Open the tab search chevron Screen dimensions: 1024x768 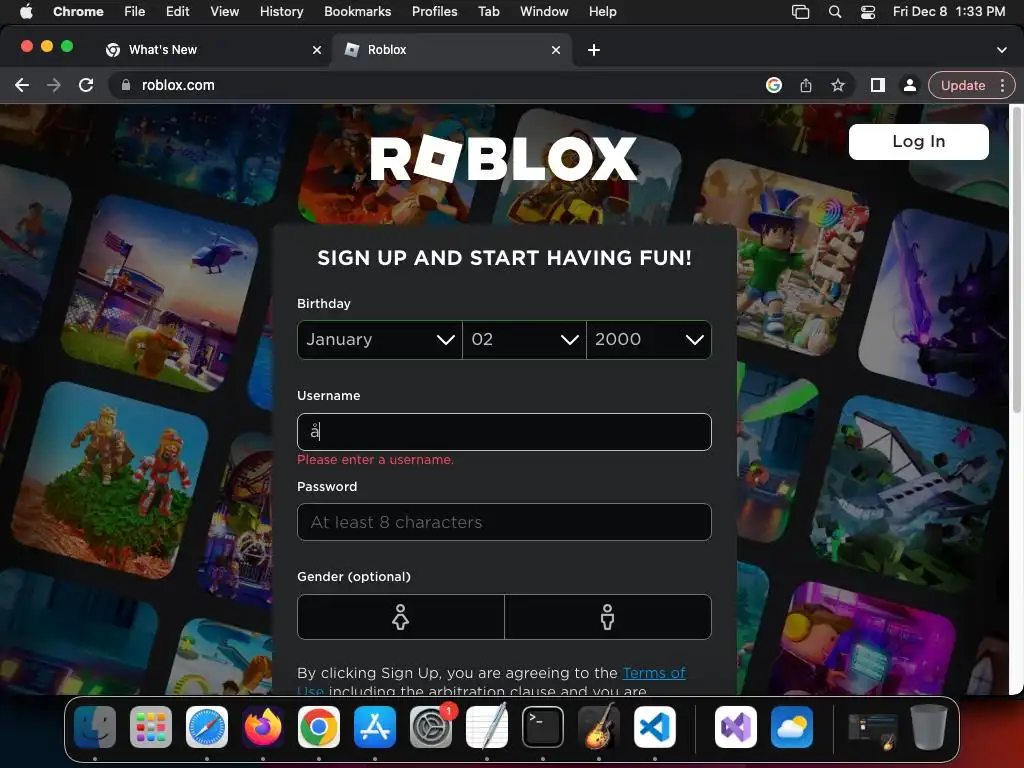click(x=1002, y=50)
